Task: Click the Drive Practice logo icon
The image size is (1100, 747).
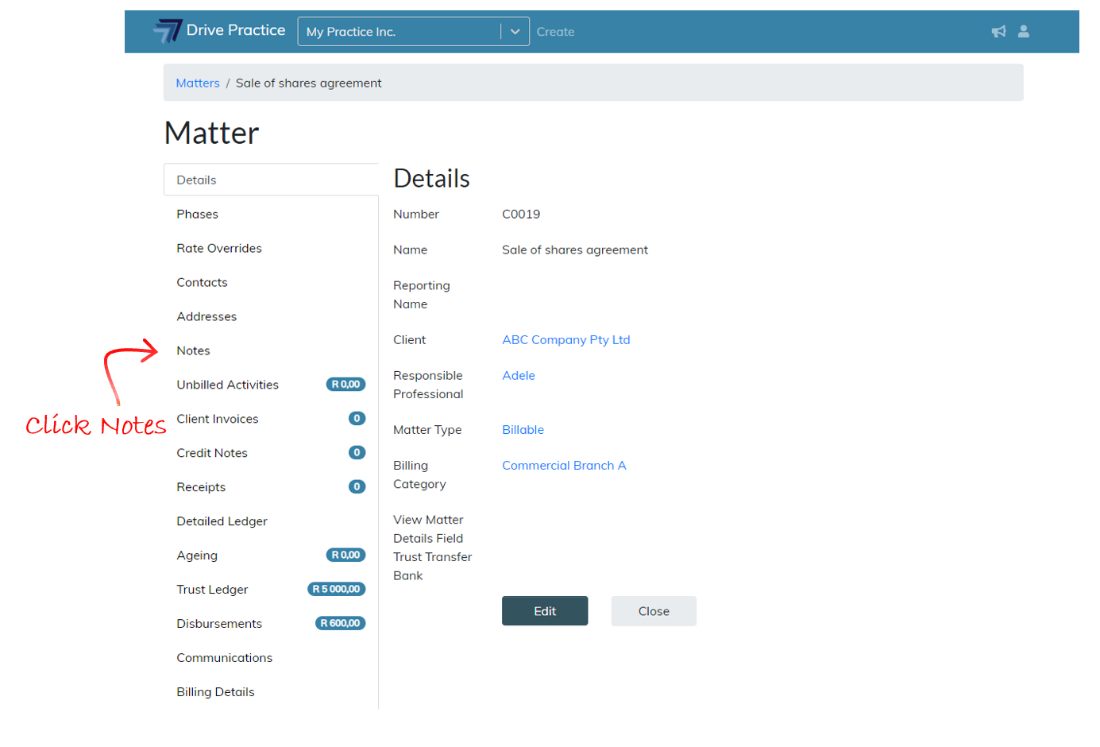Action: [167, 31]
